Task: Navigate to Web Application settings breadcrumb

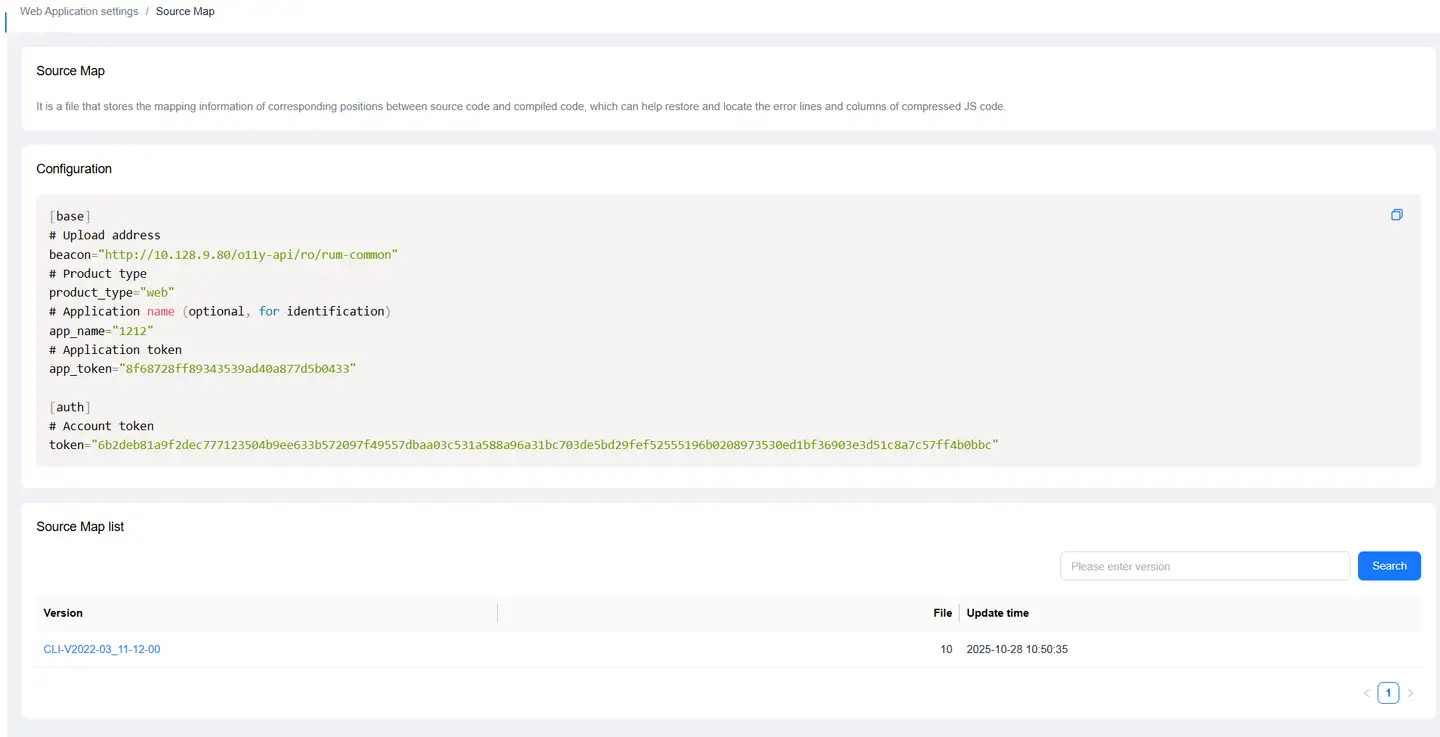Action: point(79,12)
